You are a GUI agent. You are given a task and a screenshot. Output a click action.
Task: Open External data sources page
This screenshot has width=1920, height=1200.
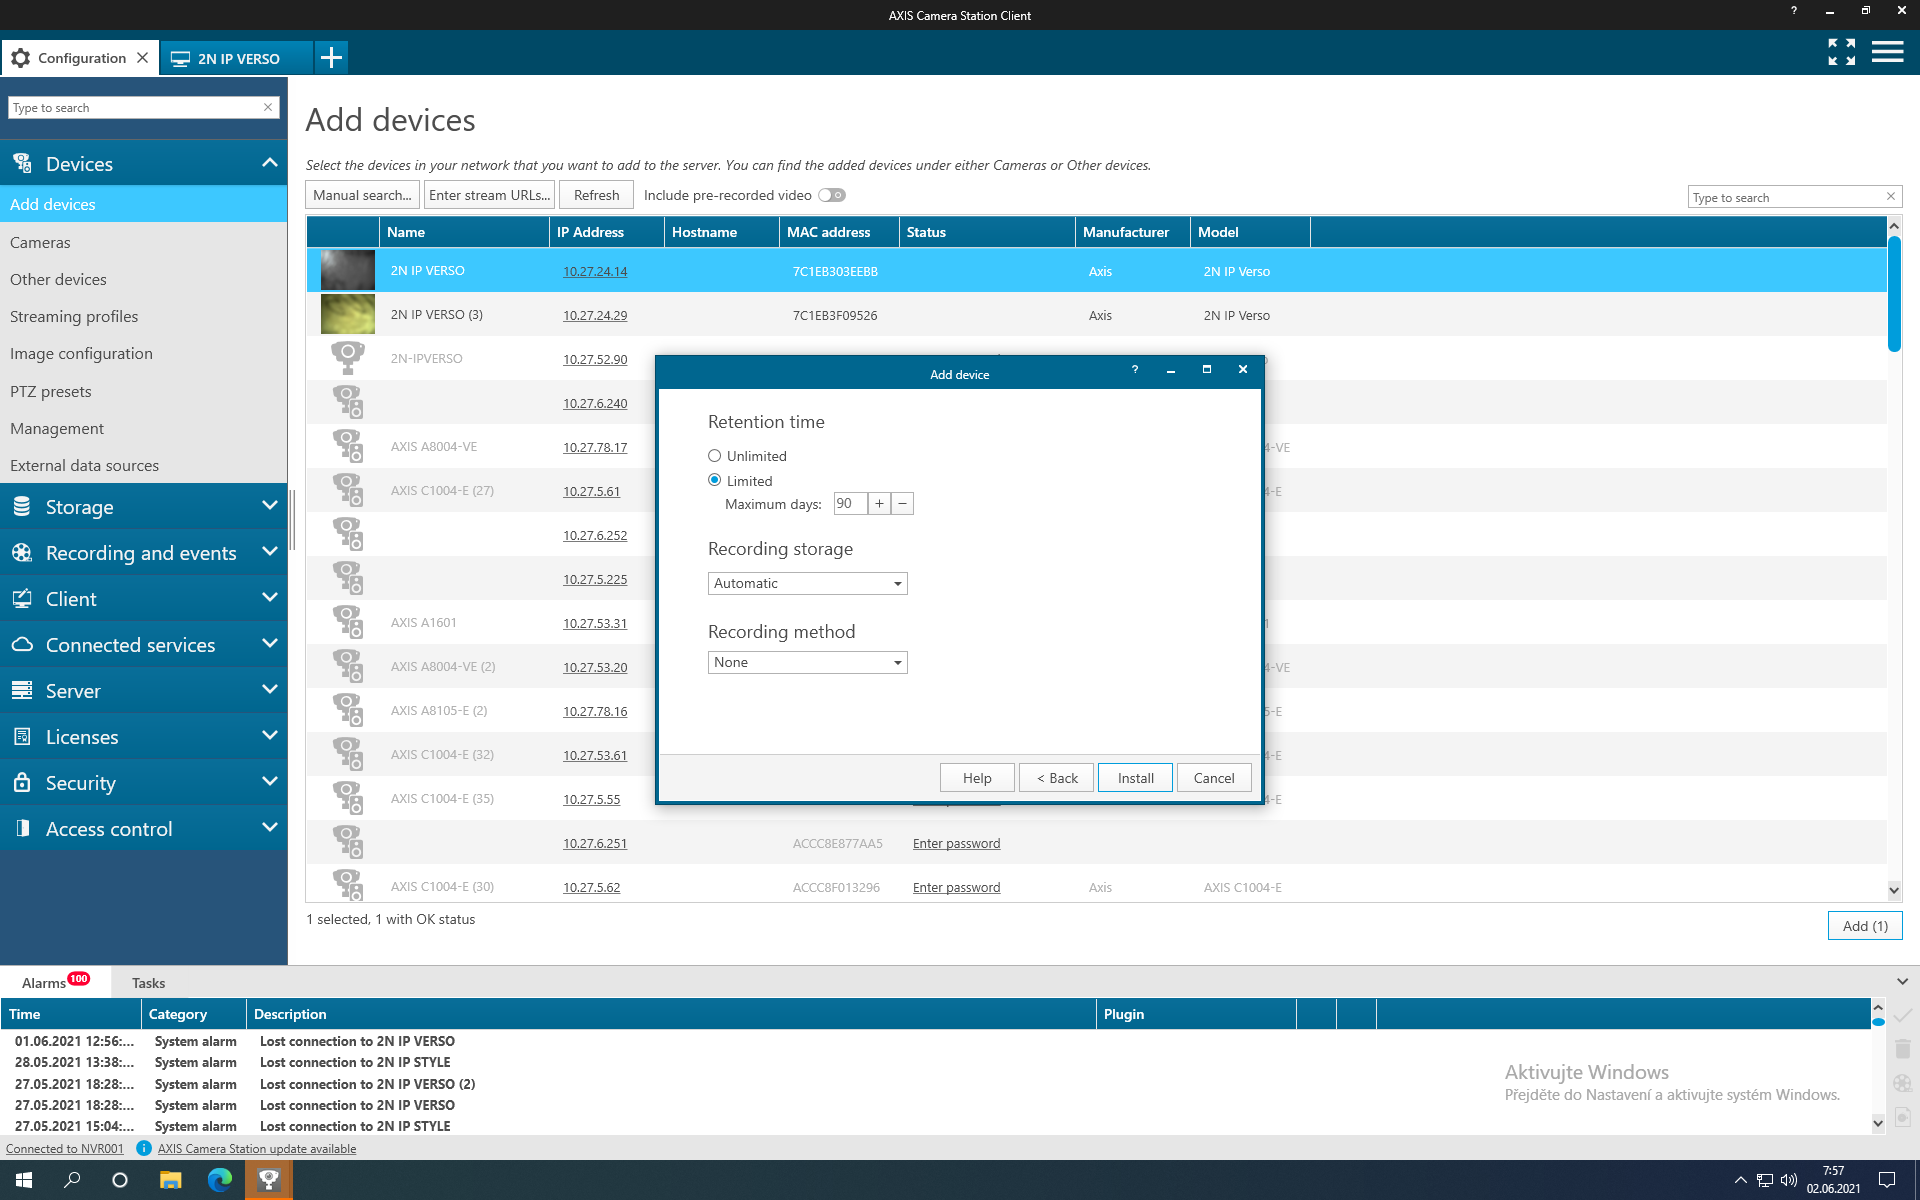[143, 465]
